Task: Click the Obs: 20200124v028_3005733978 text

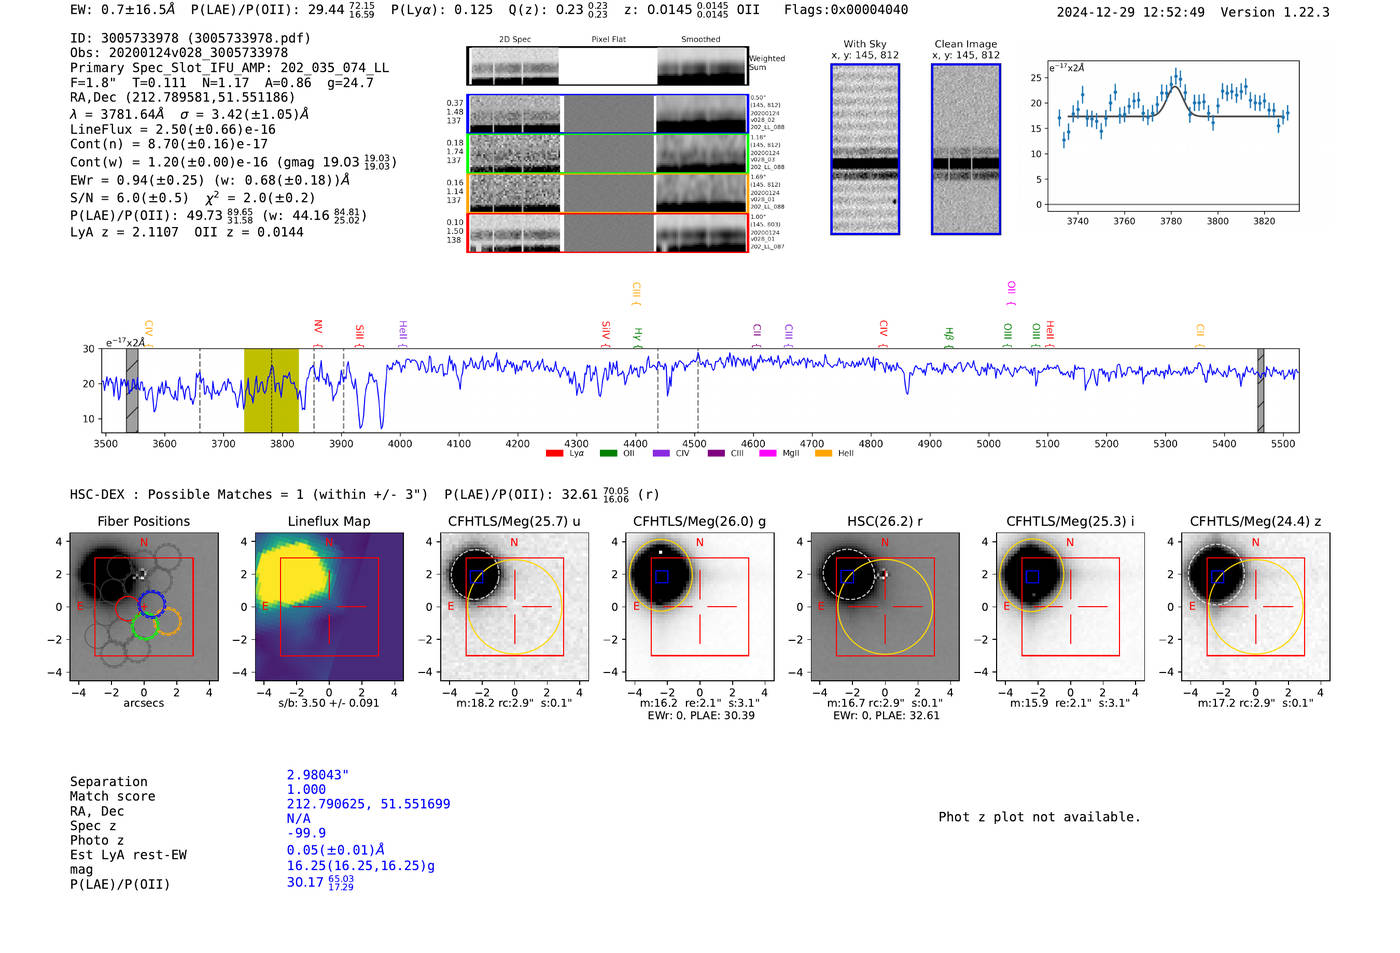Action: tap(179, 53)
